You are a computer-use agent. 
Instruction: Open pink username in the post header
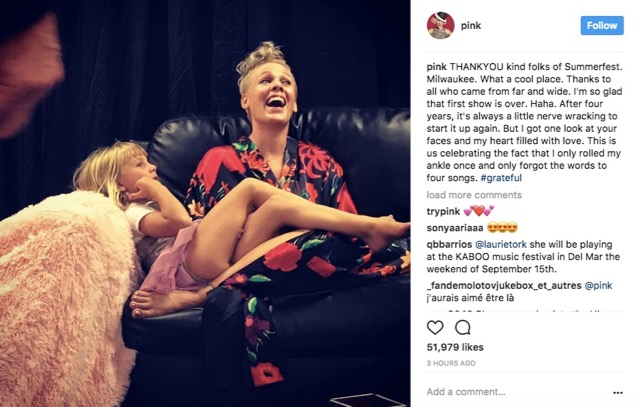click(471, 25)
